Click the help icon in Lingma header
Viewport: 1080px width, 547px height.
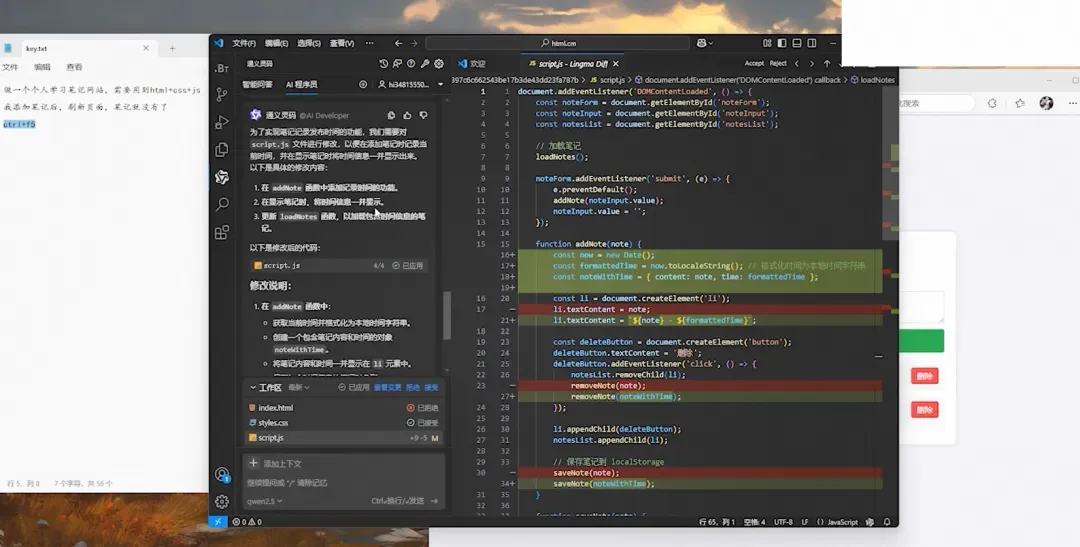411,63
